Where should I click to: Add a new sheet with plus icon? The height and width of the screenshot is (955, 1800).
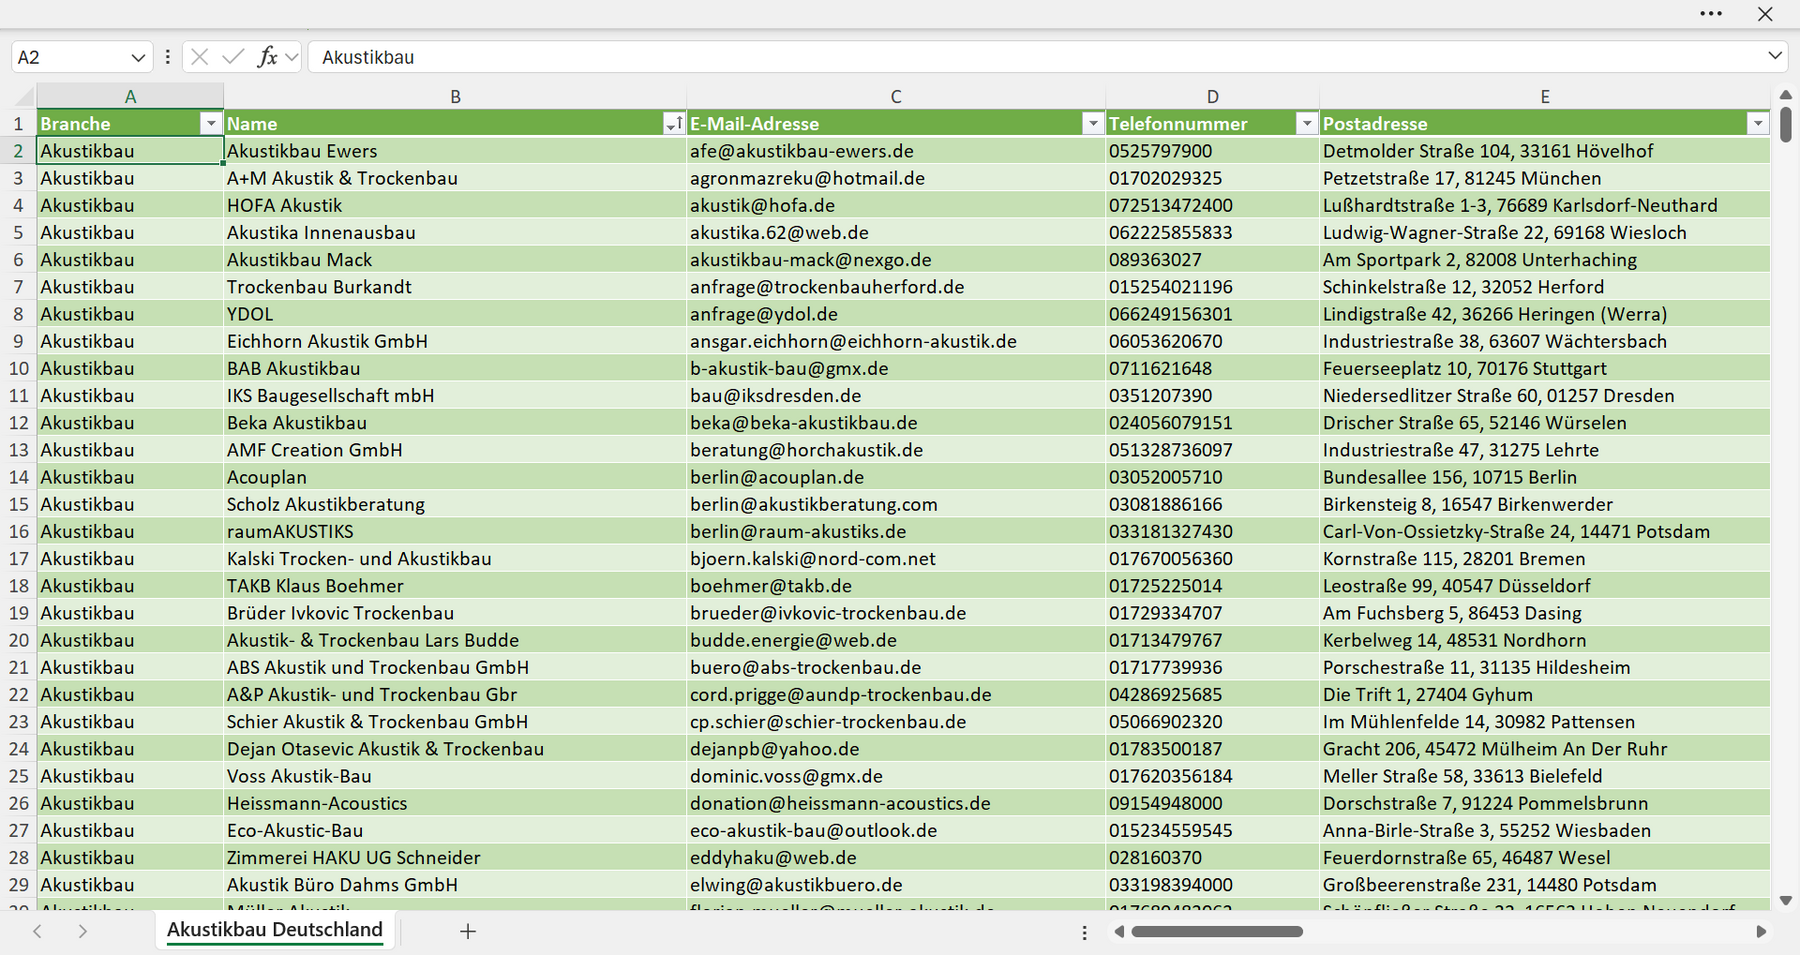point(467,931)
